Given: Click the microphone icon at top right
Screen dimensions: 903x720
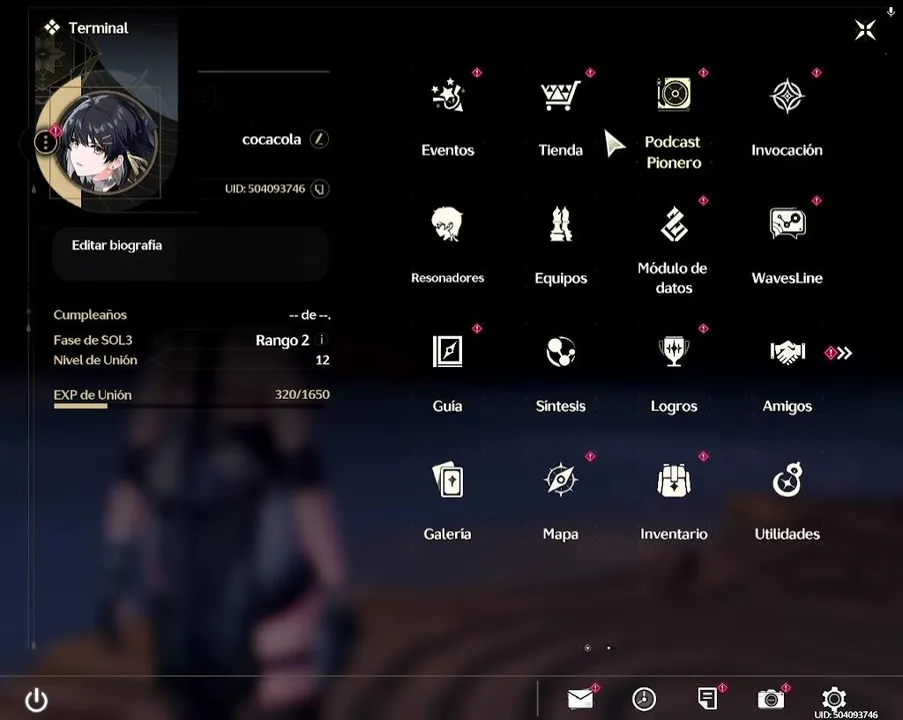Looking at the screenshot, I should (x=890, y=12).
